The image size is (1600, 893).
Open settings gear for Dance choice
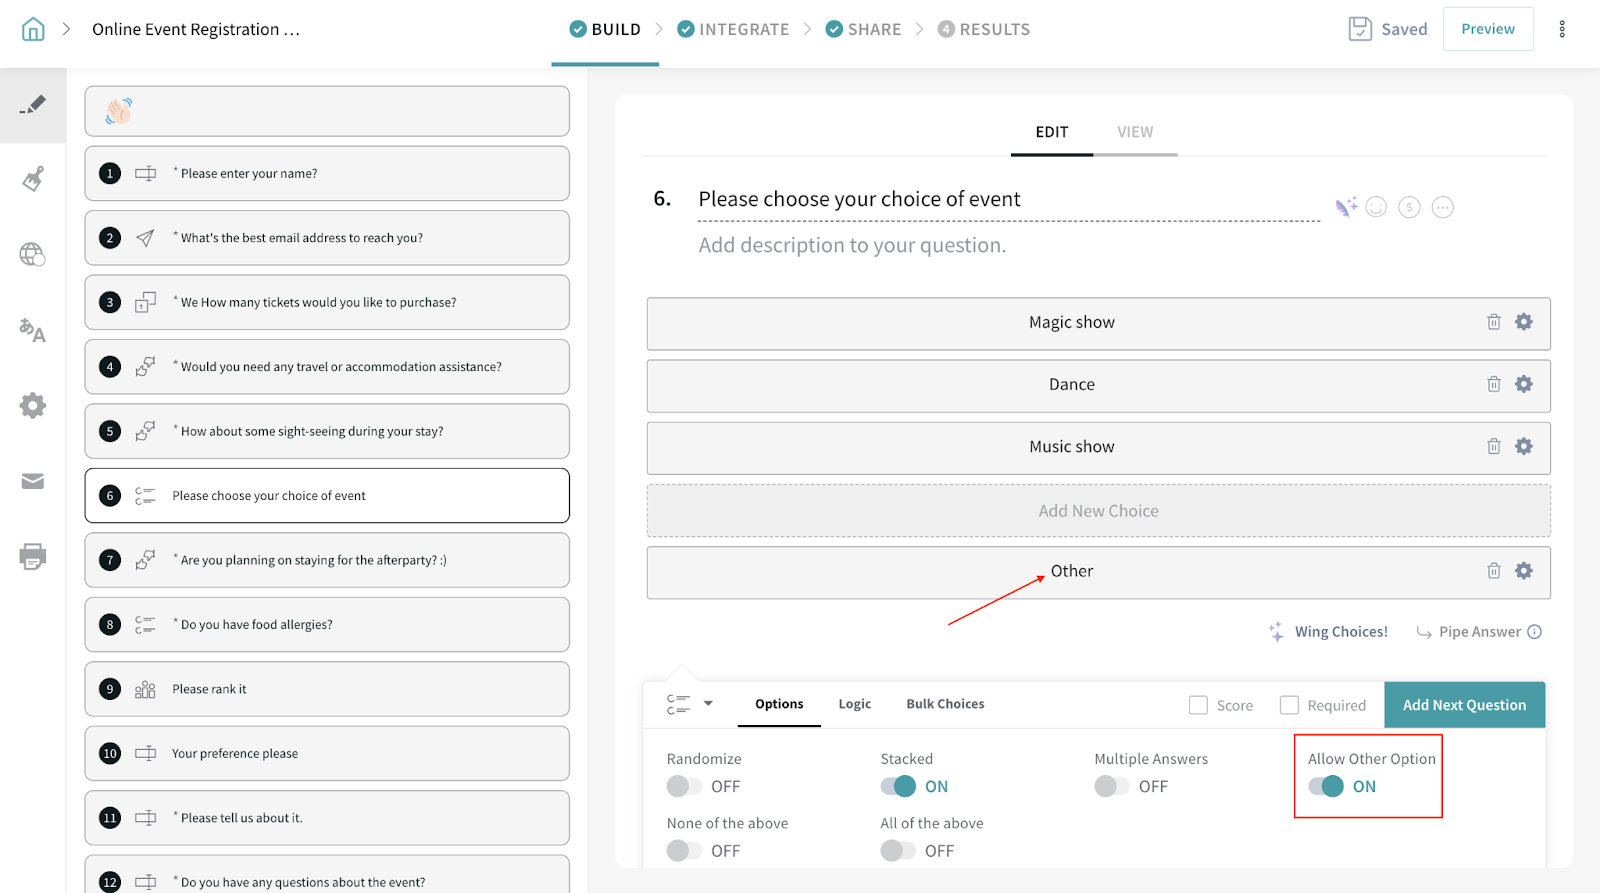tap(1523, 384)
